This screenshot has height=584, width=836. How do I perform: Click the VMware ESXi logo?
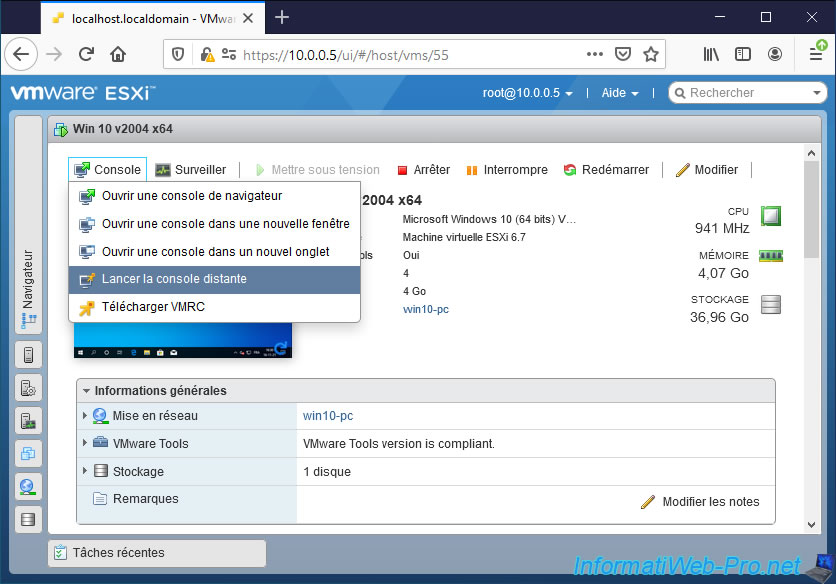click(x=83, y=93)
